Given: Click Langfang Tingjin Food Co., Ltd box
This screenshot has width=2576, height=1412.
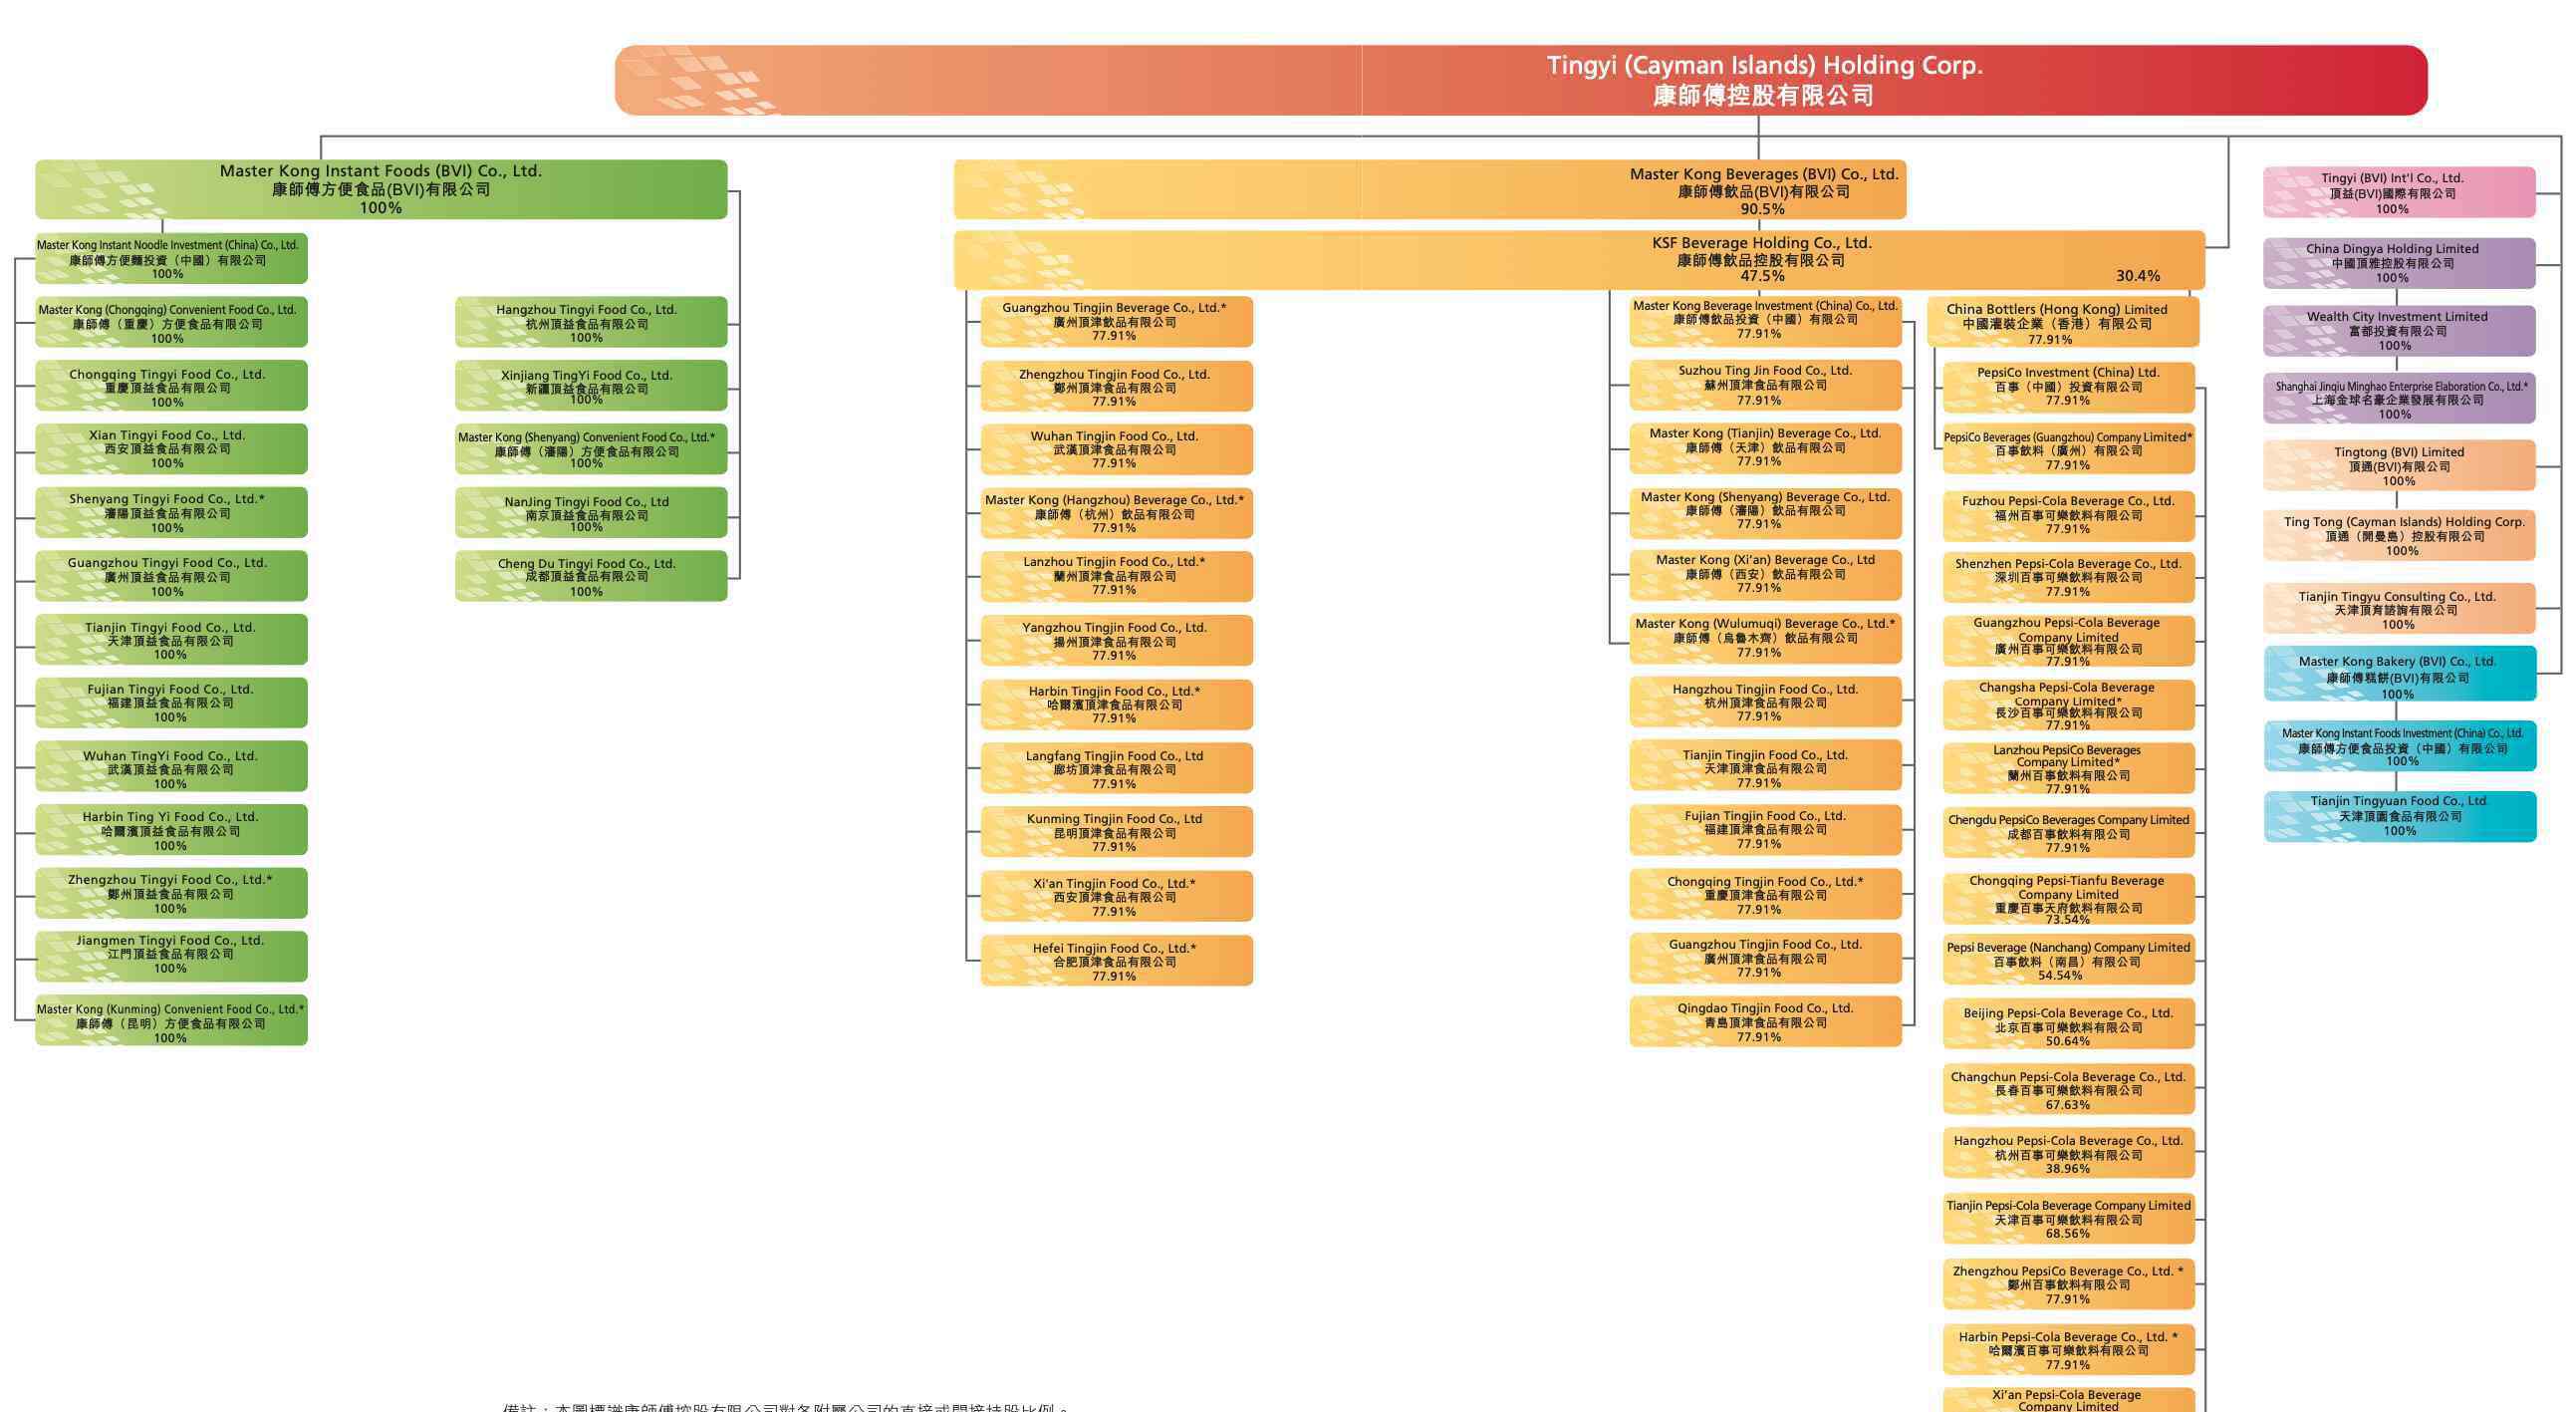Looking at the screenshot, I should click(1117, 768).
